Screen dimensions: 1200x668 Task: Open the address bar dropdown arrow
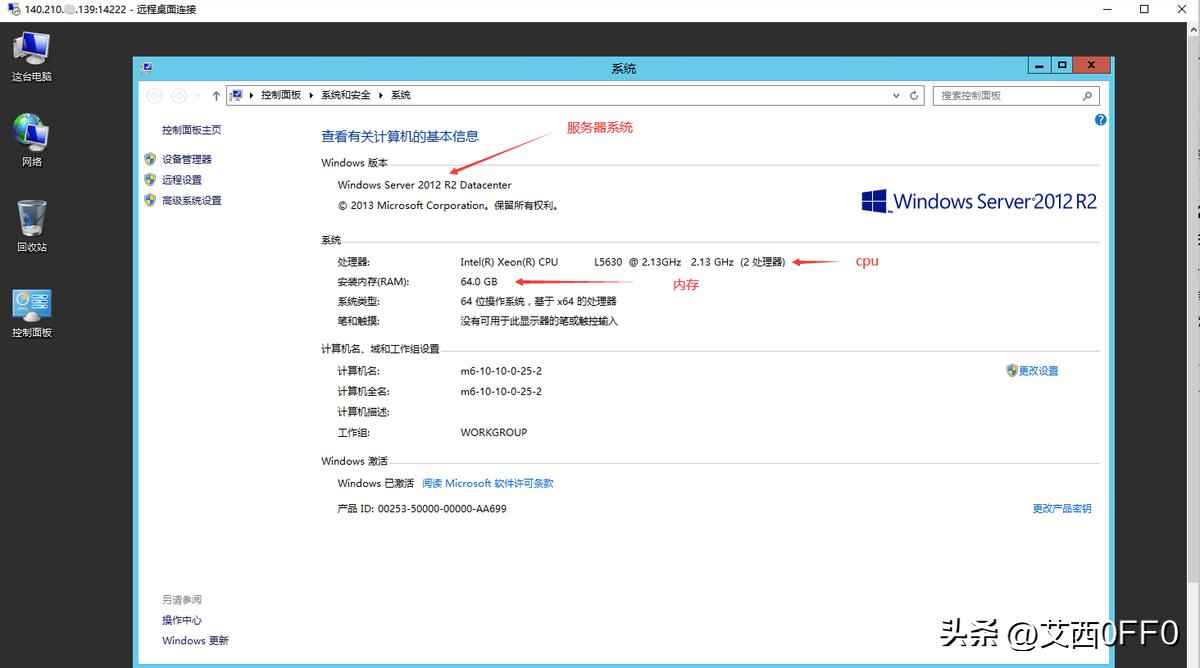tap(896, 95)
